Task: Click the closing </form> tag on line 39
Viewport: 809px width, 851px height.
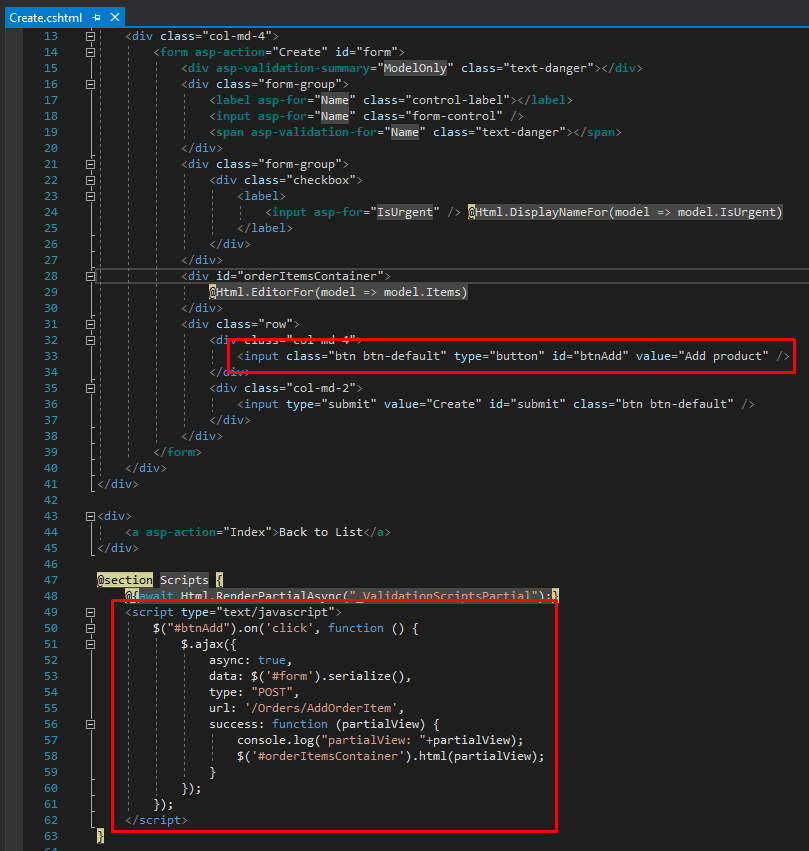Action: coord(177,452)
